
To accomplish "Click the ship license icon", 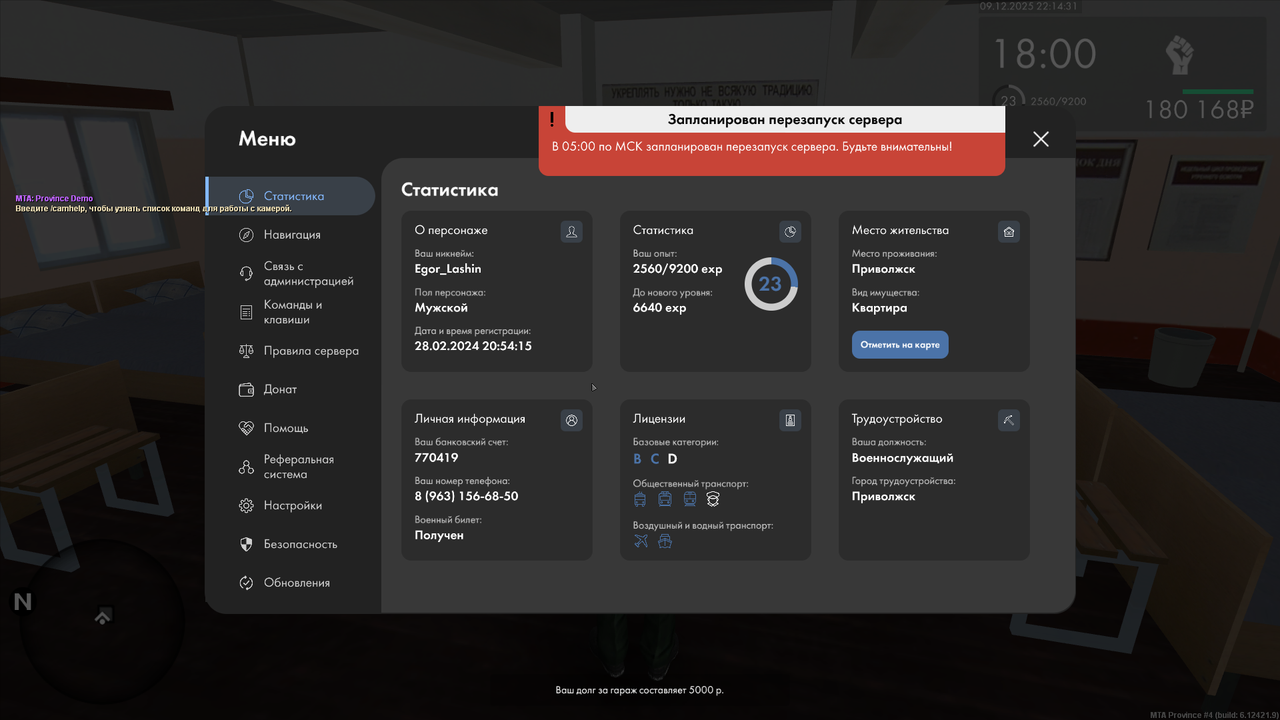I will (x=665, y=541).
